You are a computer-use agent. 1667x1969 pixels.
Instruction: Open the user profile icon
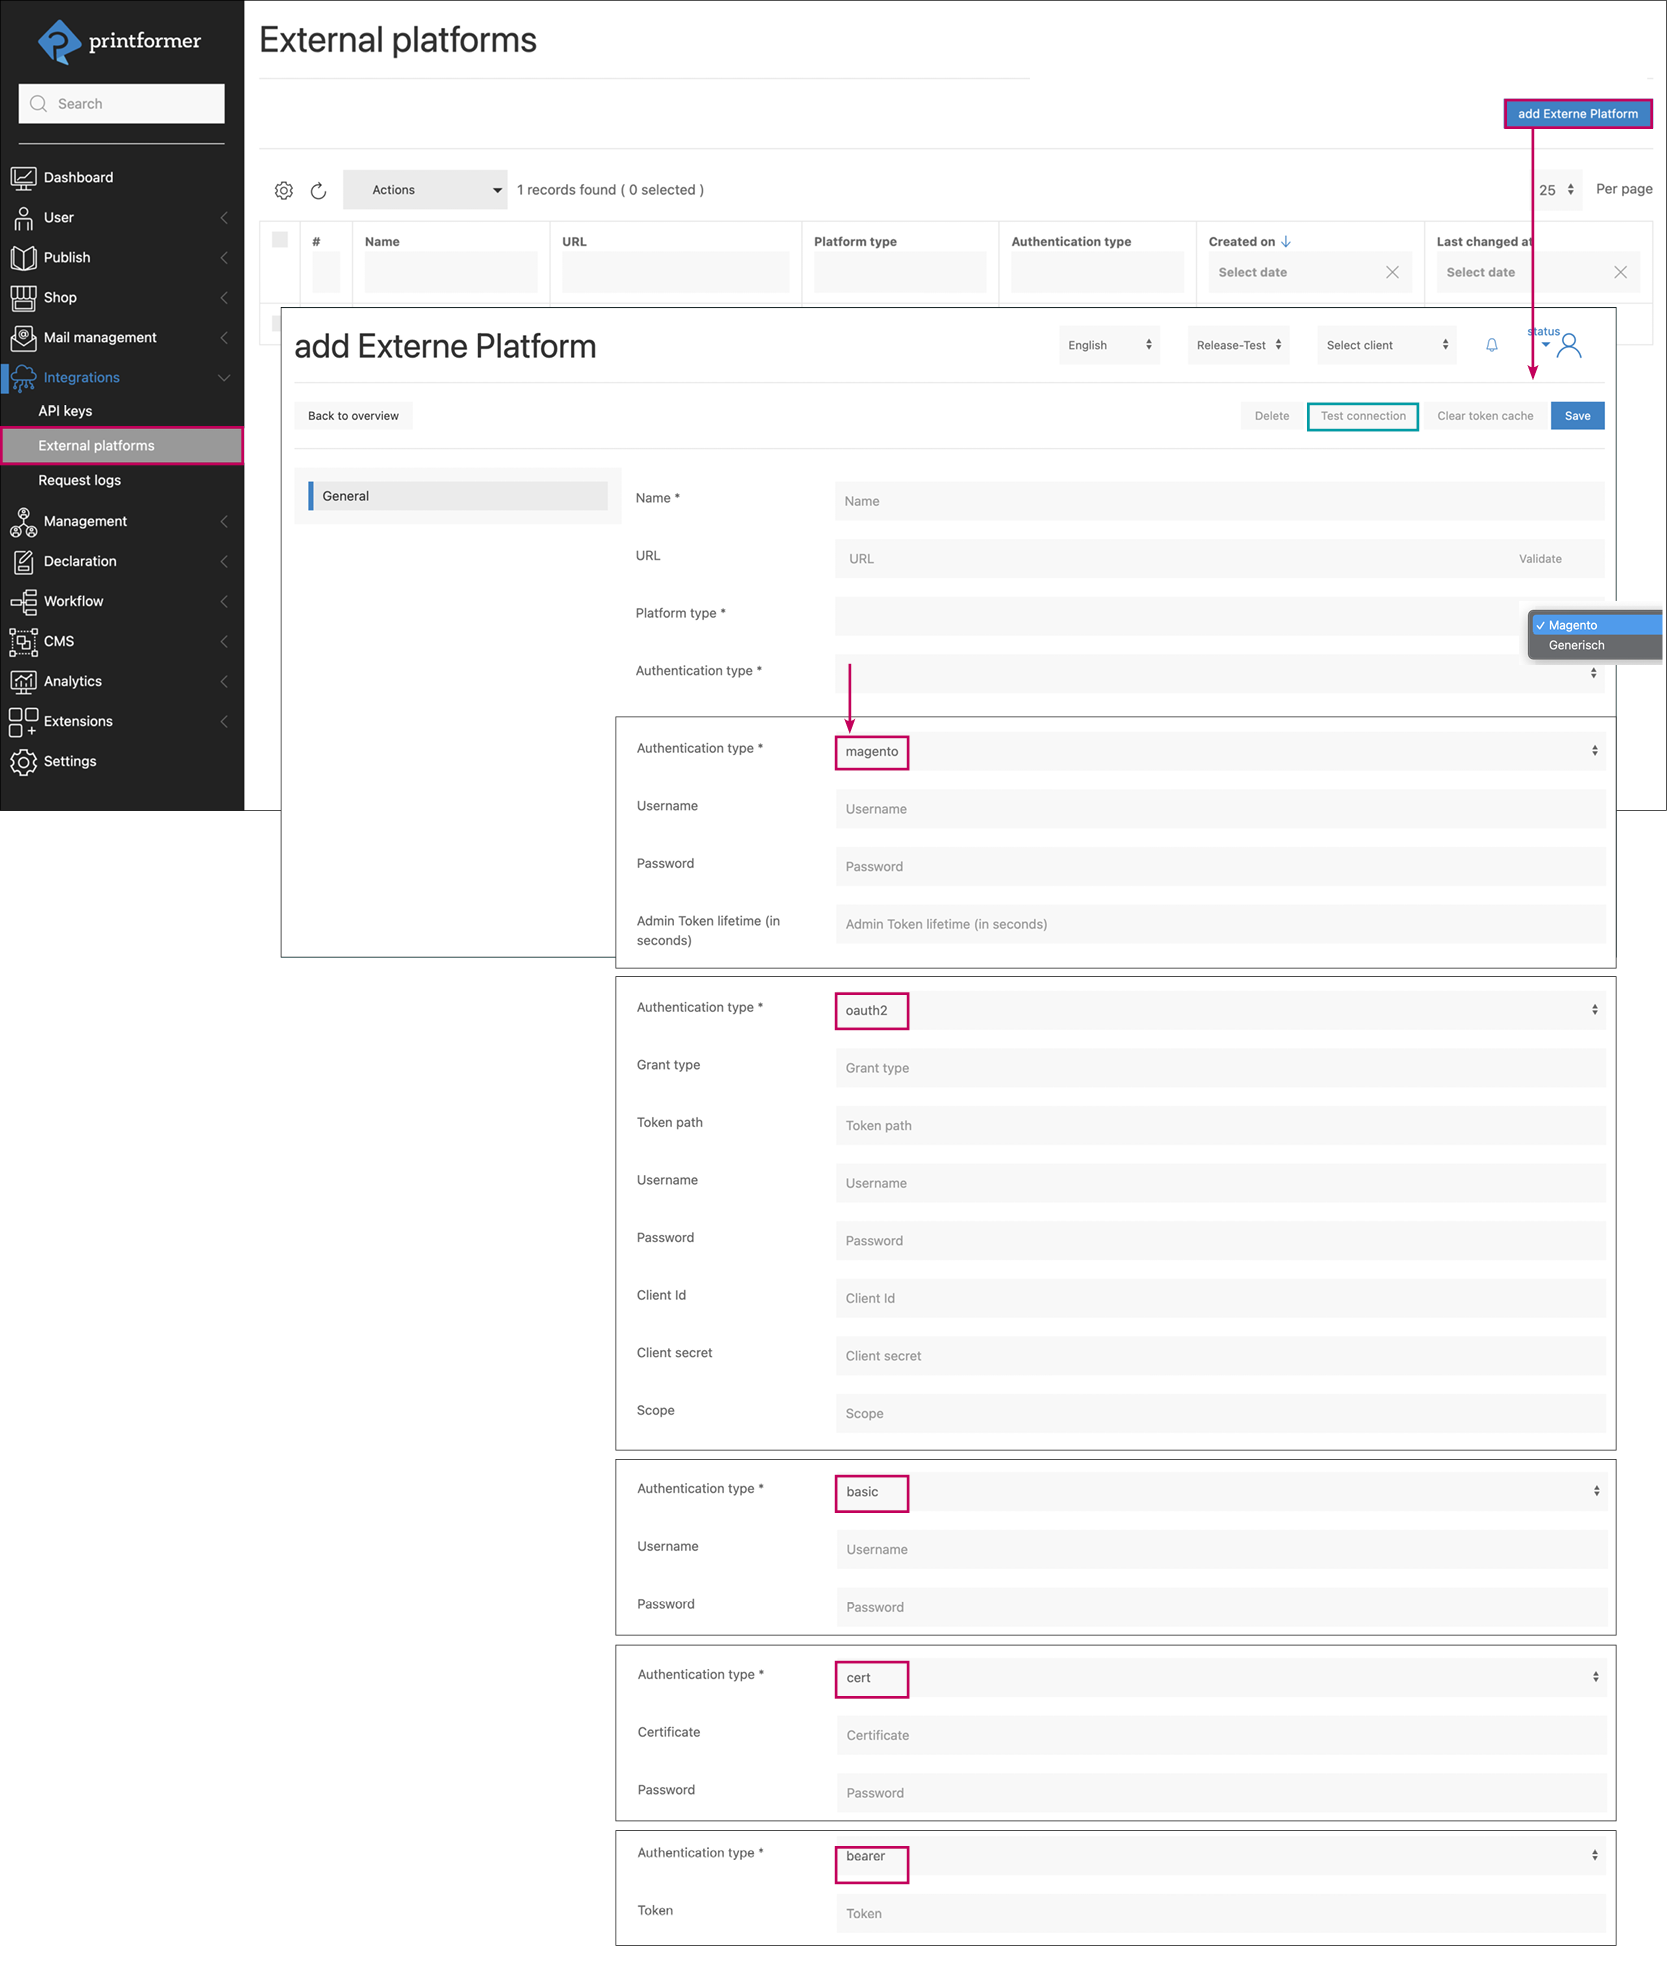1569,346
